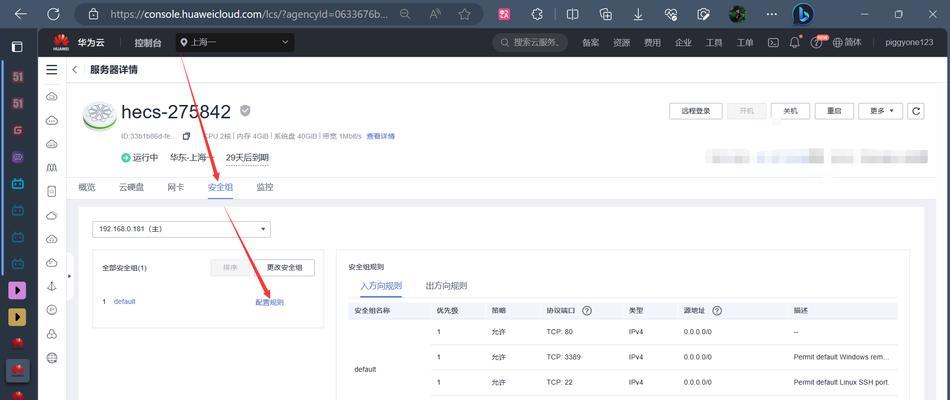Screen dimensions: 950x400
Task: Switch to 出方向规则 tab
Action: pos(446,285)
